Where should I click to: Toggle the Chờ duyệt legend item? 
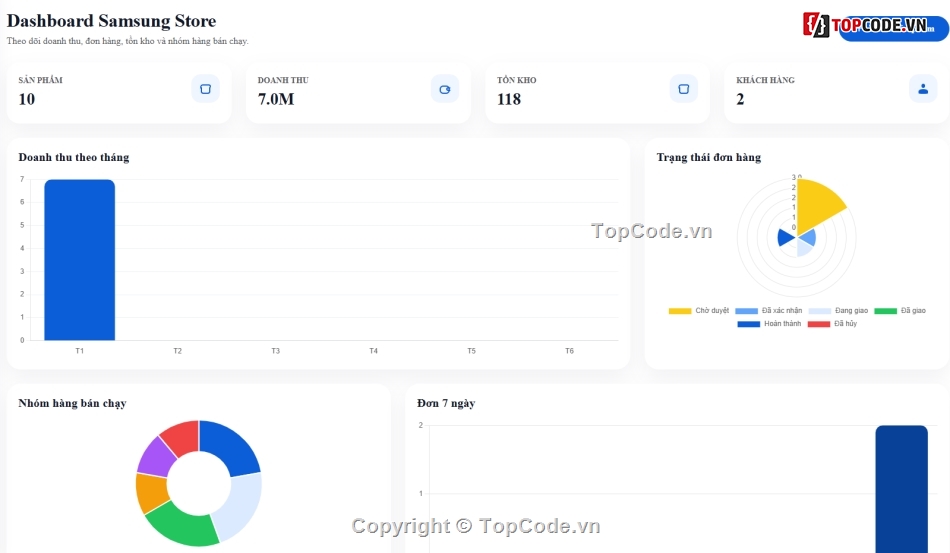pos(699,311)
